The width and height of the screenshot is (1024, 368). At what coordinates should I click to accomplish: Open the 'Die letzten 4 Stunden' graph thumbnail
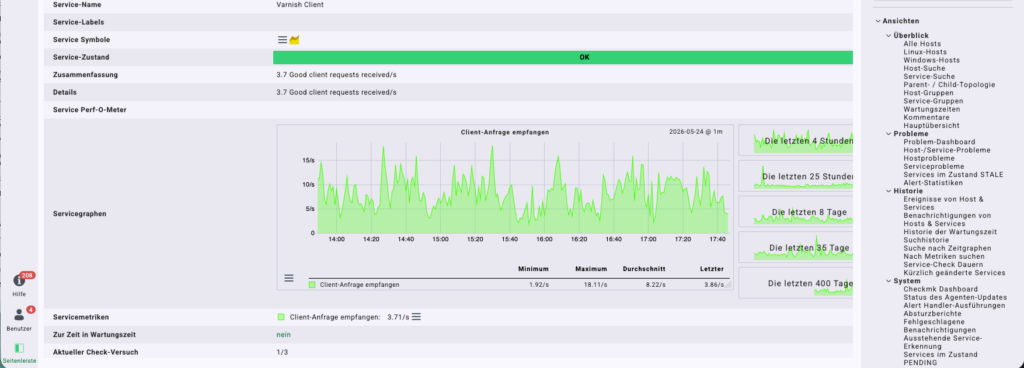point(795,140)
